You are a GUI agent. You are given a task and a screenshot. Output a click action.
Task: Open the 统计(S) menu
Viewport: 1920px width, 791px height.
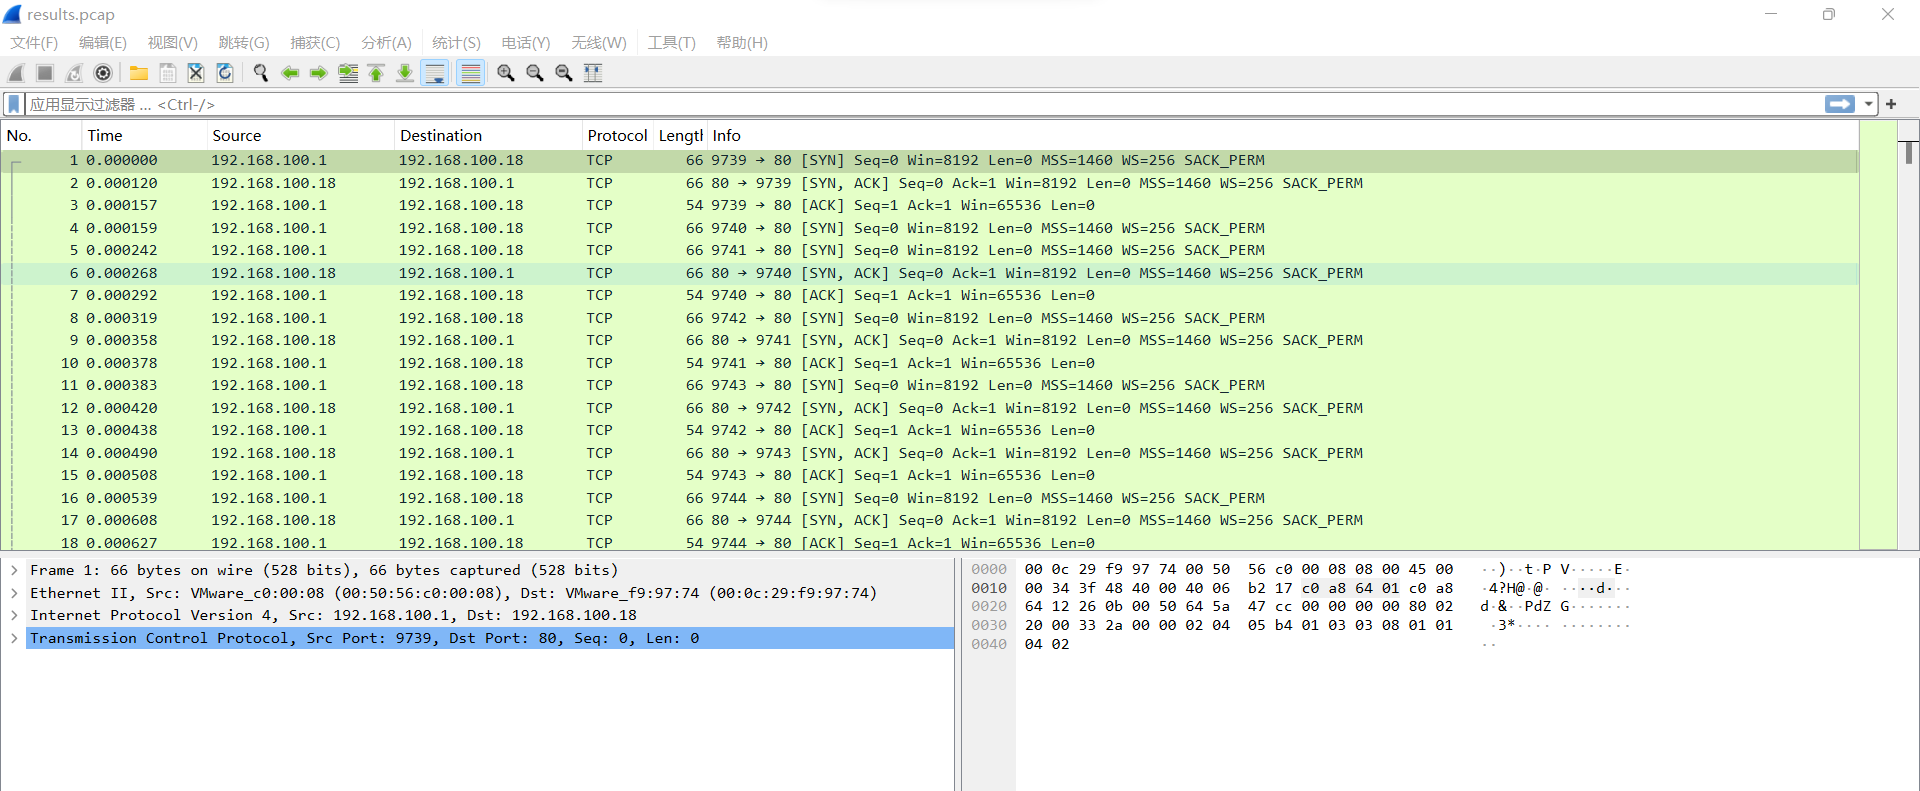pos(456,43)
